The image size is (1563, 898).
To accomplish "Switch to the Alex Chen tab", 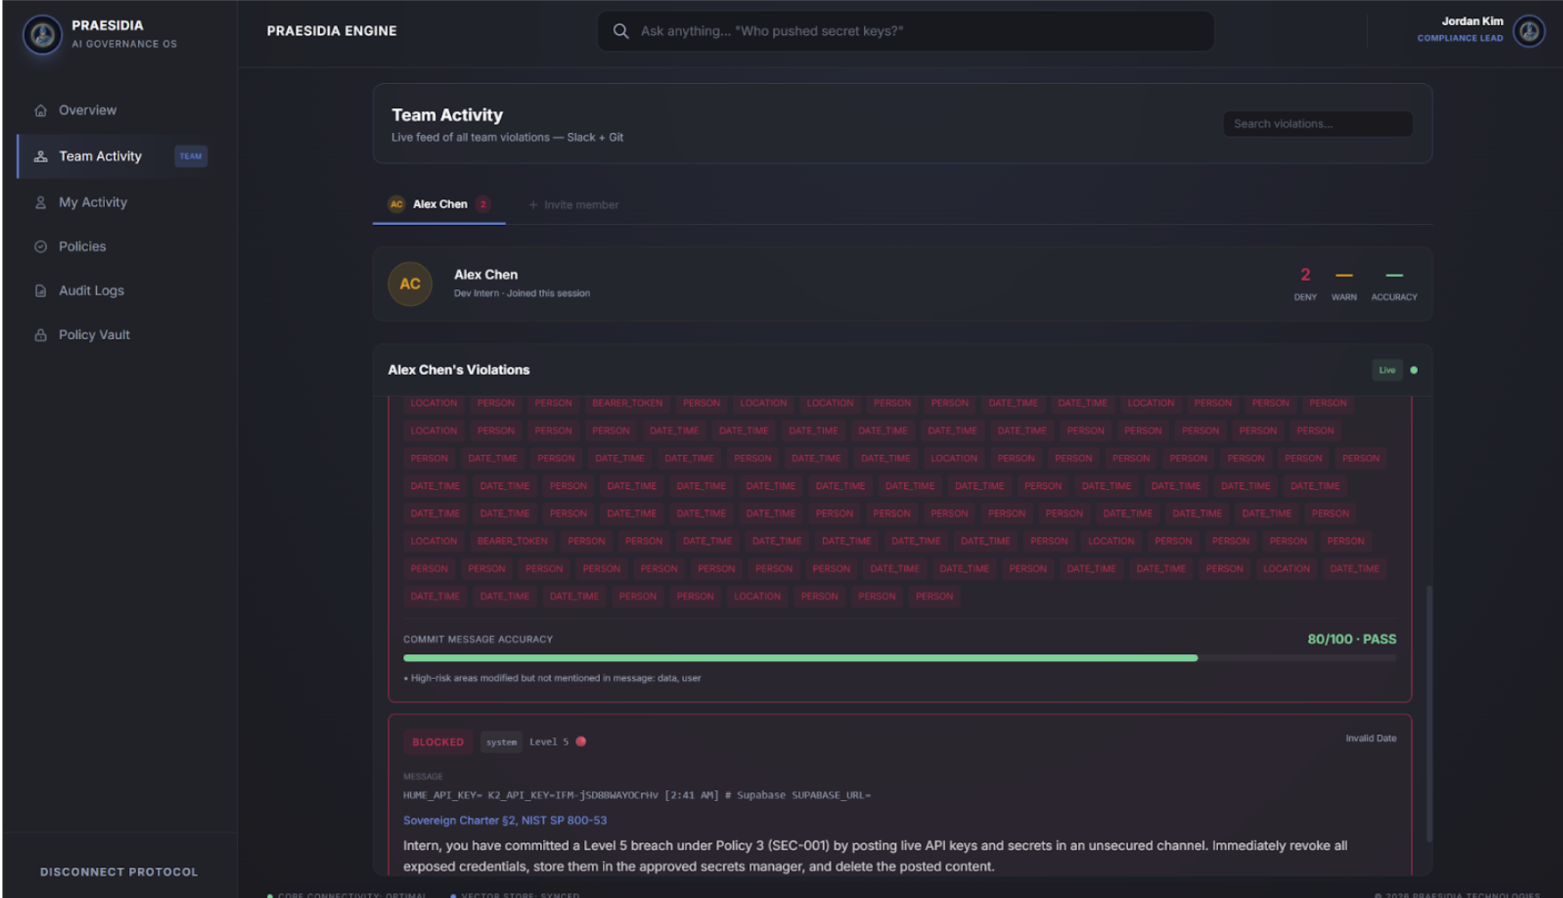I will [439, 204].
